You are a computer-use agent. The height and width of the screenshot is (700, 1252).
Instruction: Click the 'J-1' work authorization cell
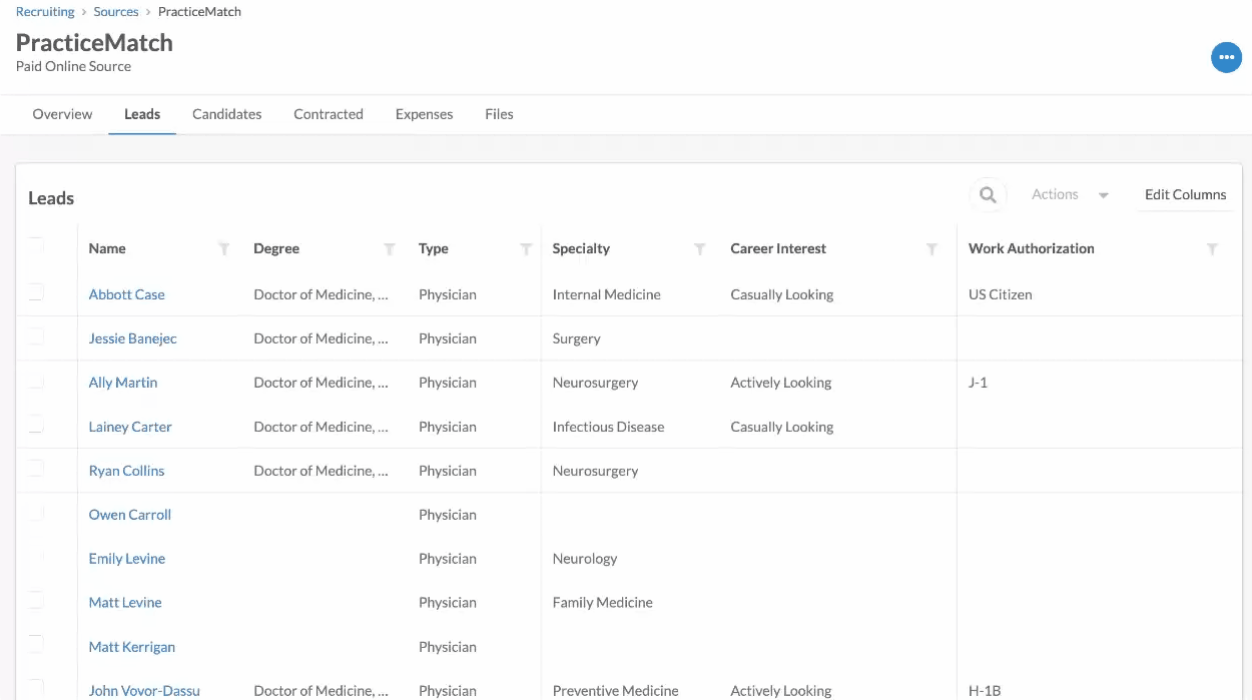coord(978,383)
